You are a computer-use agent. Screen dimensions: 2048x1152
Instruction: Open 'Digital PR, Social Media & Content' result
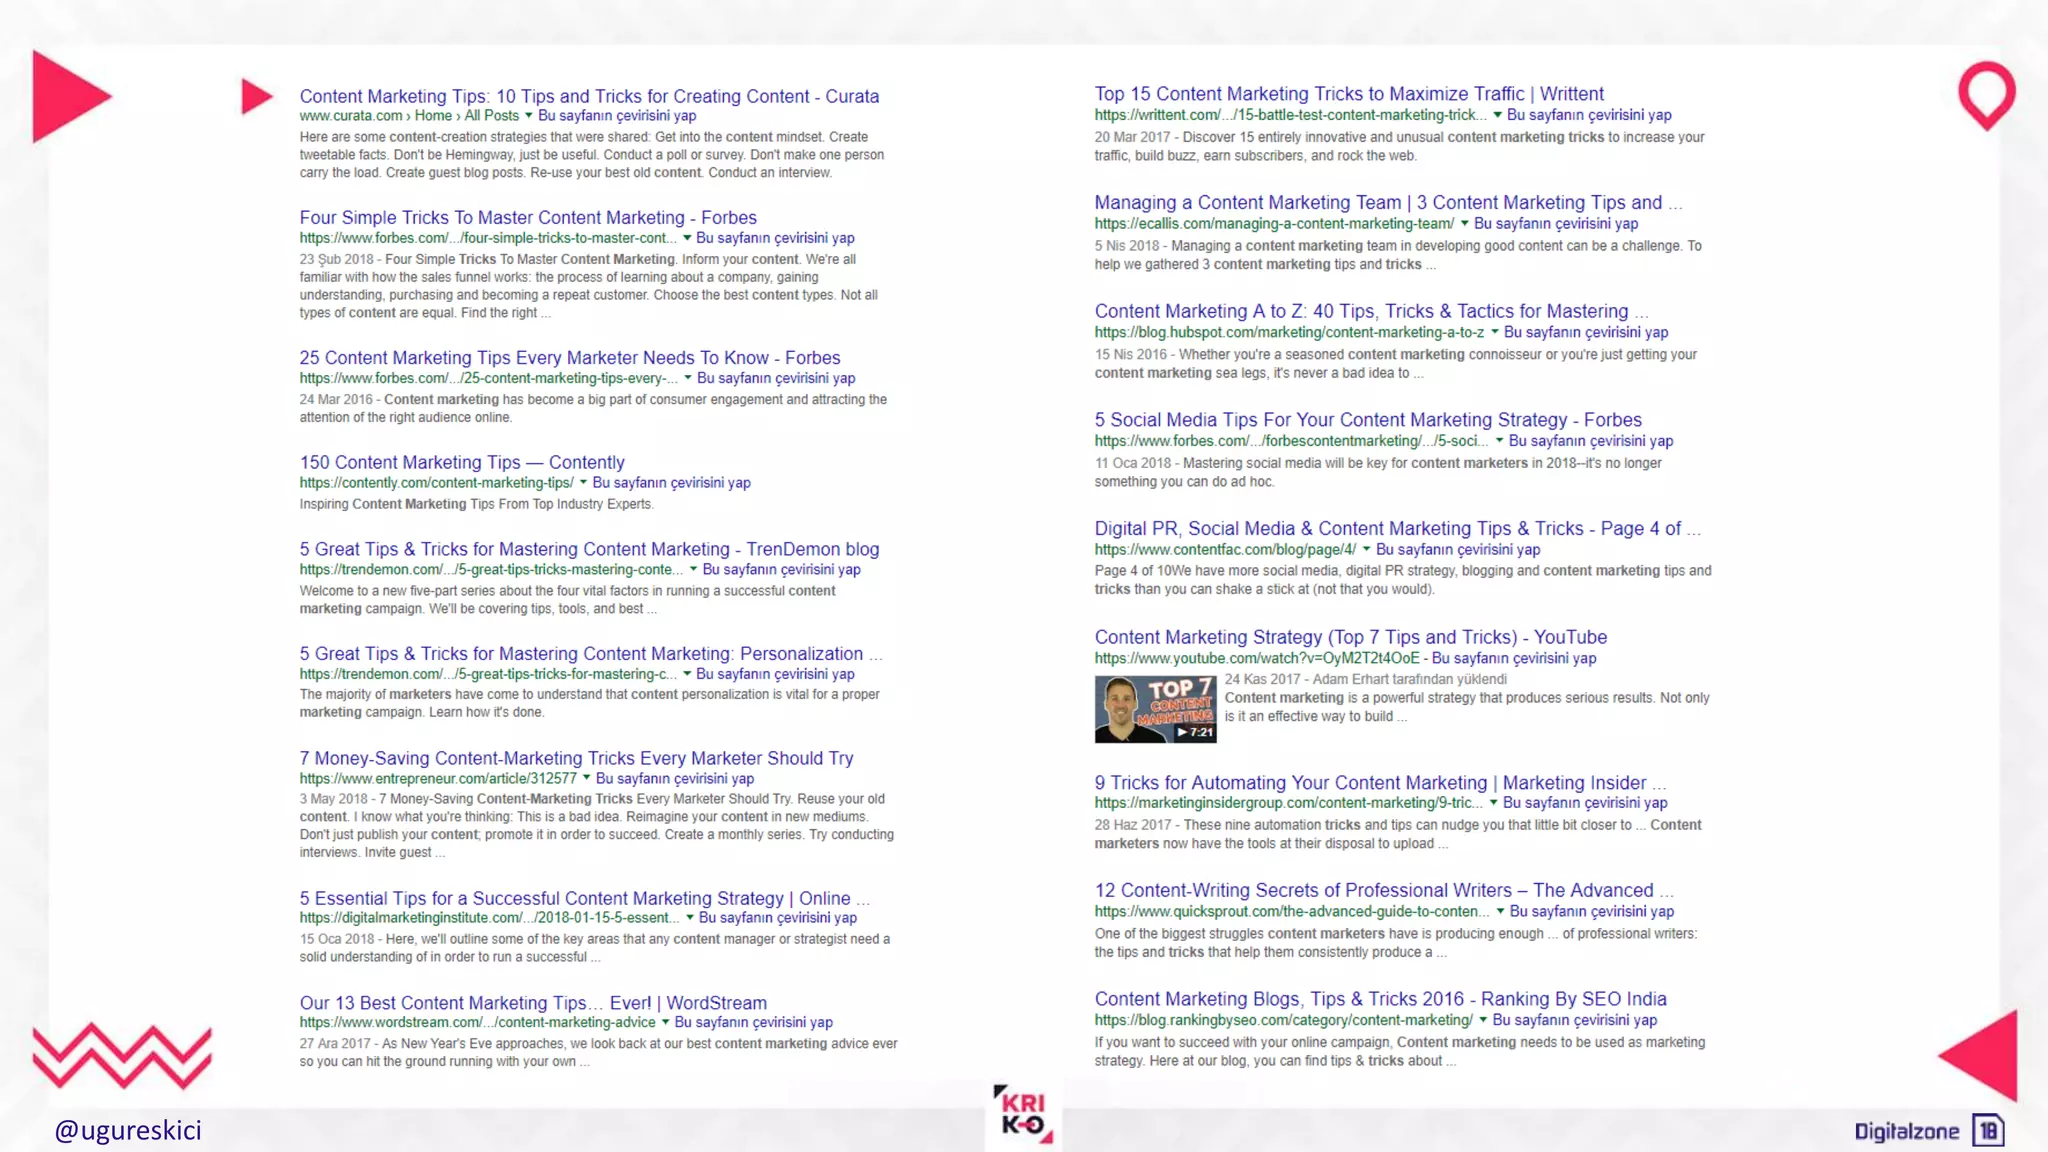(1397, 528)
